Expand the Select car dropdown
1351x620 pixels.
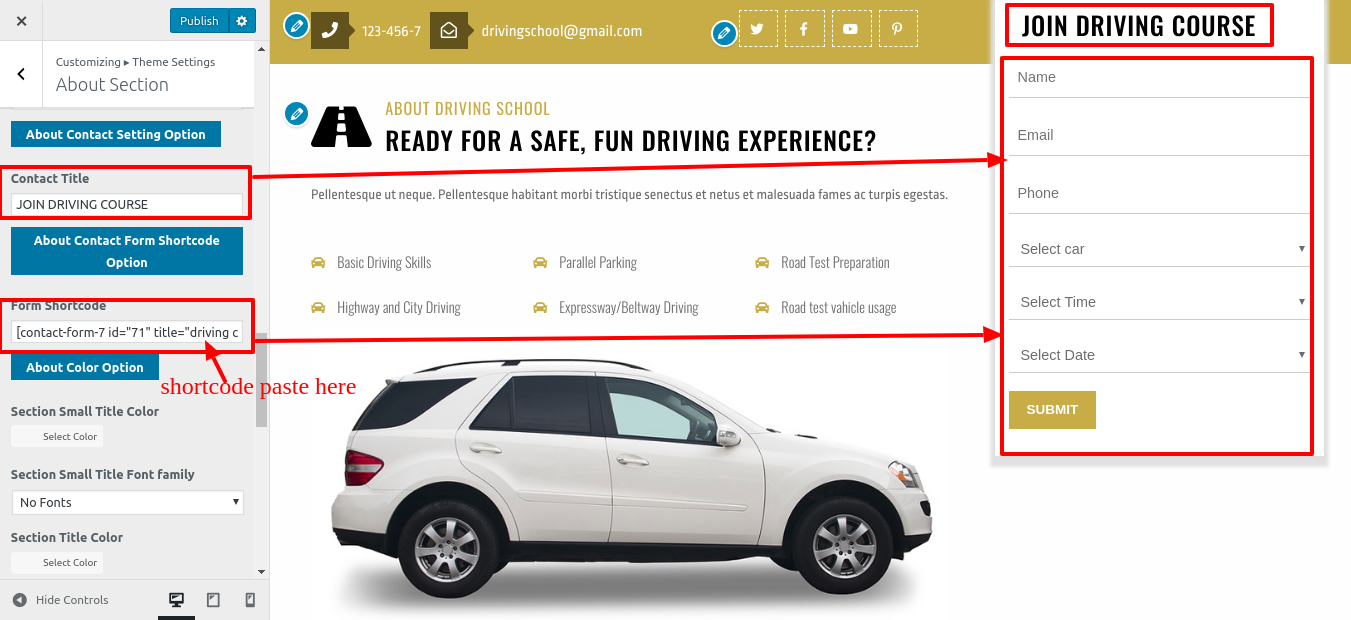(1159, 249)
